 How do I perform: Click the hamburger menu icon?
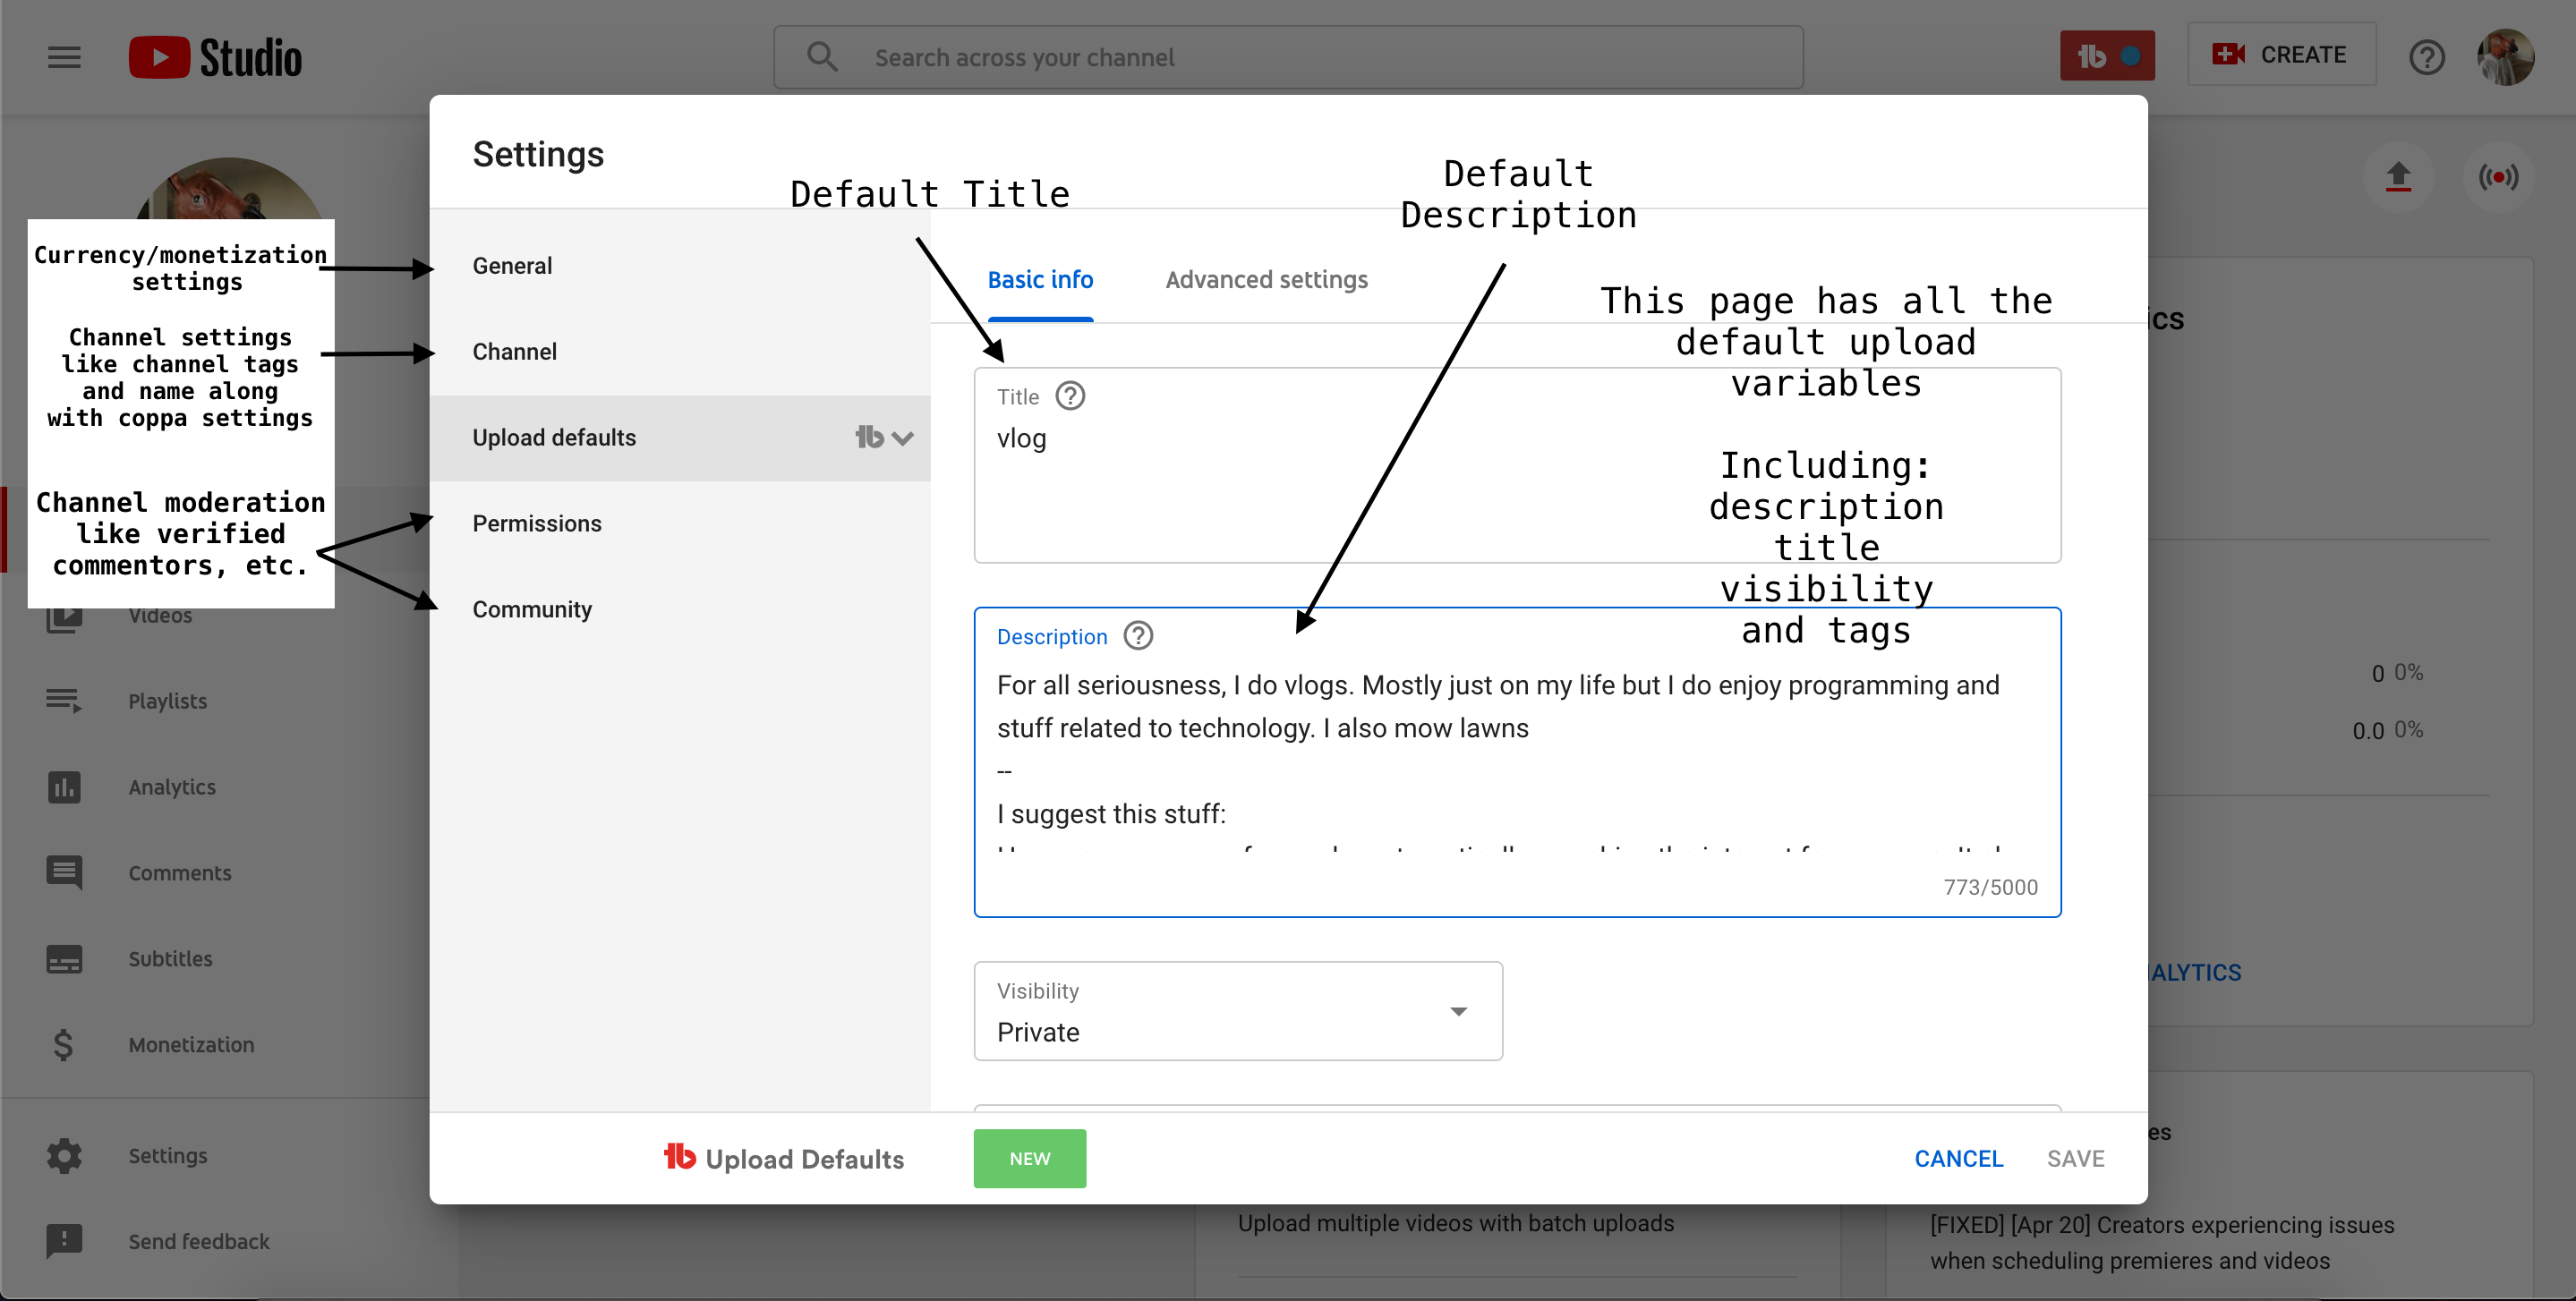click(x=64, y=57)
